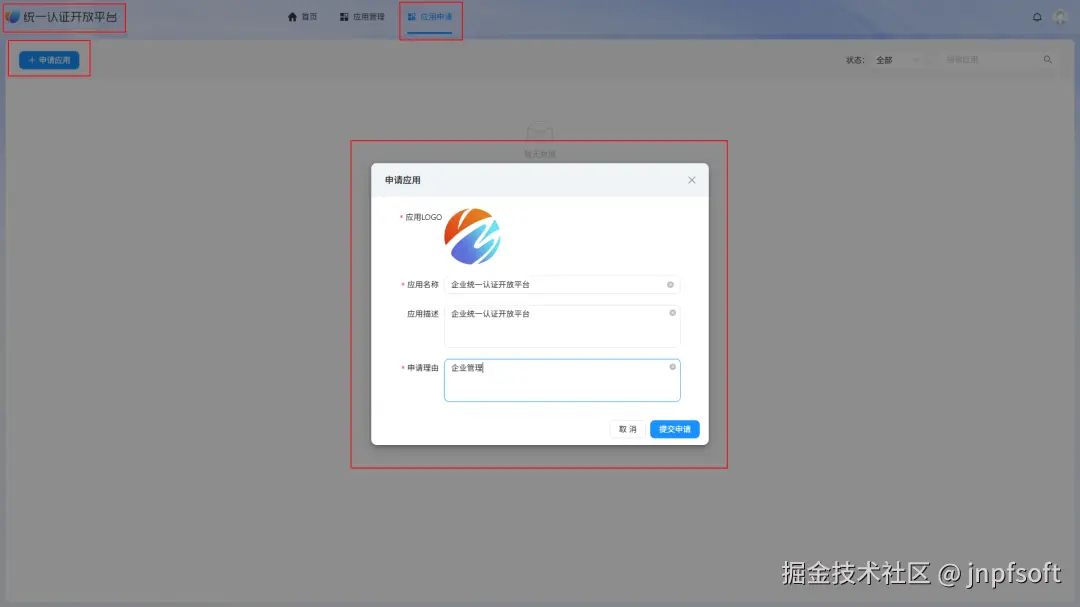The width and height of the screenshot is (1080, 607).
Task: Focus the 应用名称 input field
Action: click(x=562, y=285)
